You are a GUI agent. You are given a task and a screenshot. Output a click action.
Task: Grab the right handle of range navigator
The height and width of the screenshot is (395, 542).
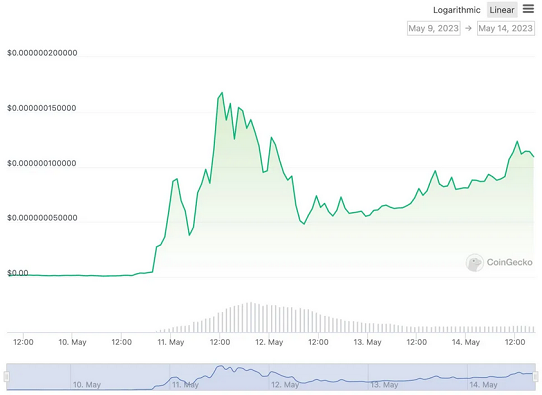click(x=535, y=376)
